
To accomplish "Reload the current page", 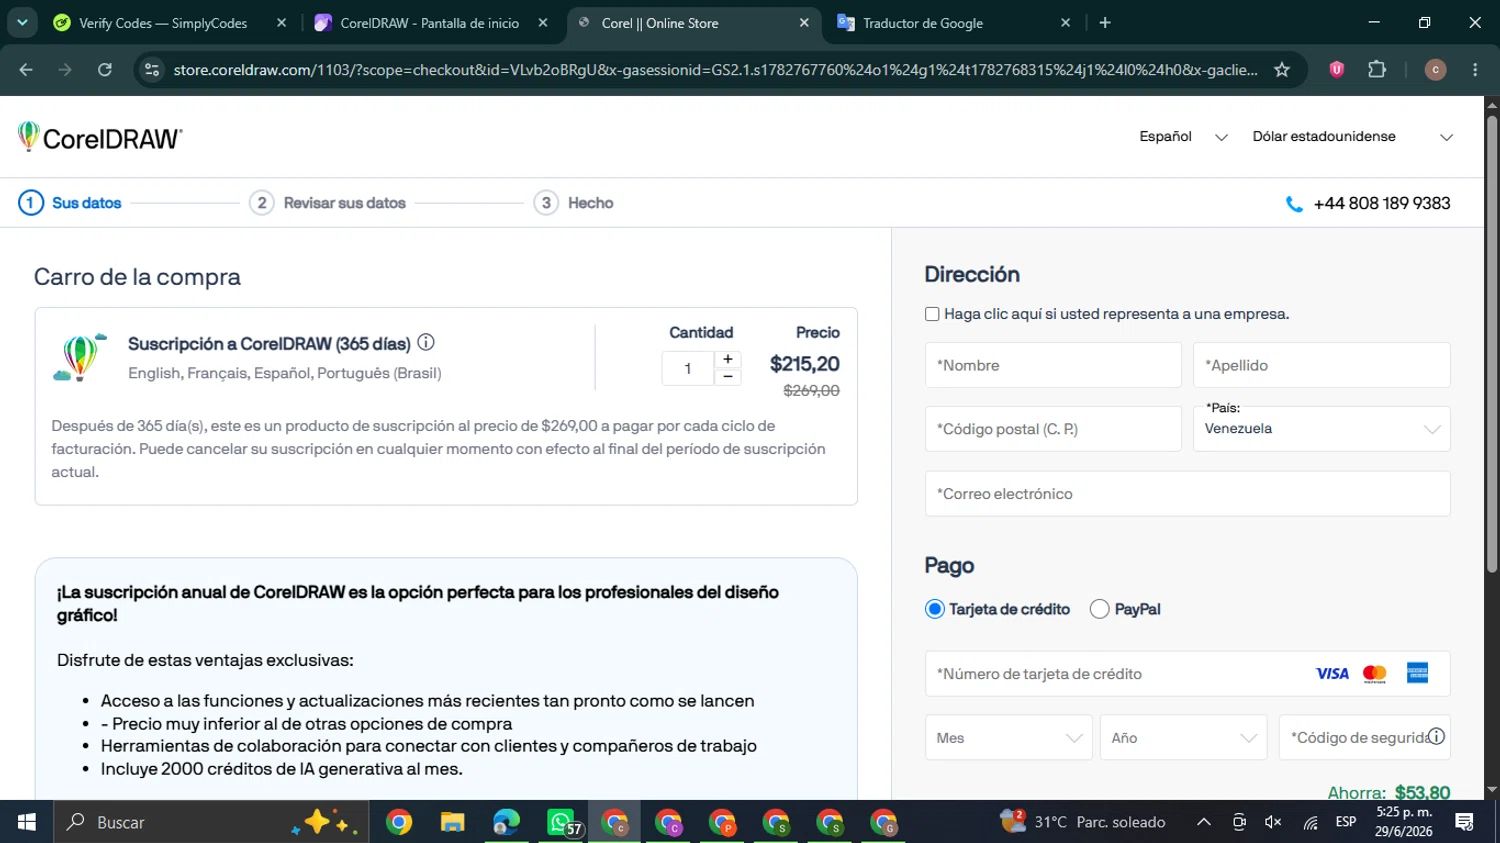I will [x=105, y=69].
